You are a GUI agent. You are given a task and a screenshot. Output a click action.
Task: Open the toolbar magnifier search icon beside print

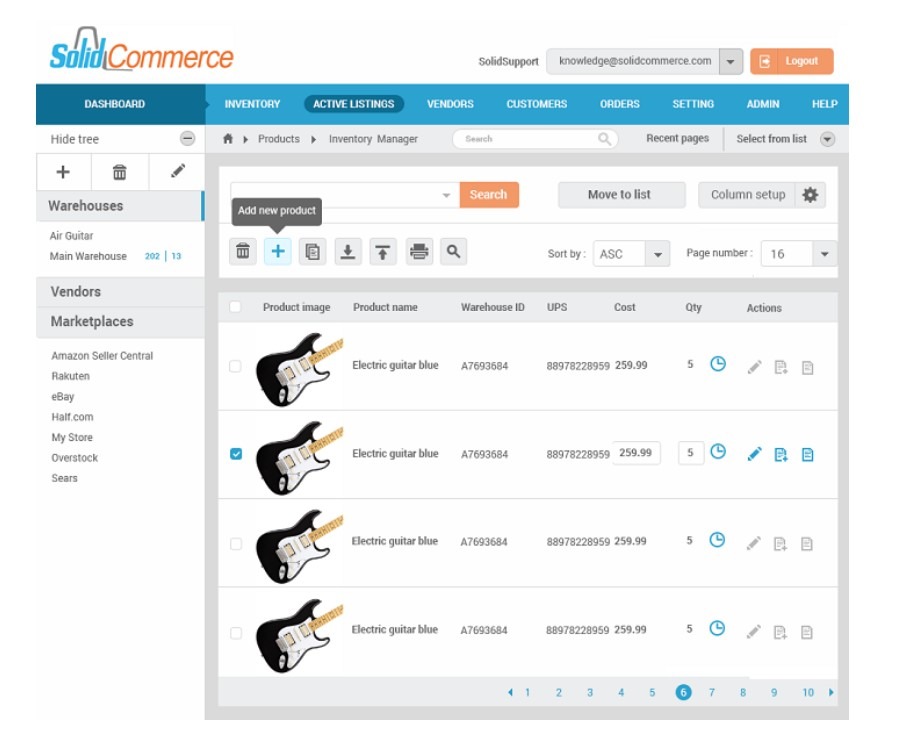pyautogui.click(x=454, y=251)
